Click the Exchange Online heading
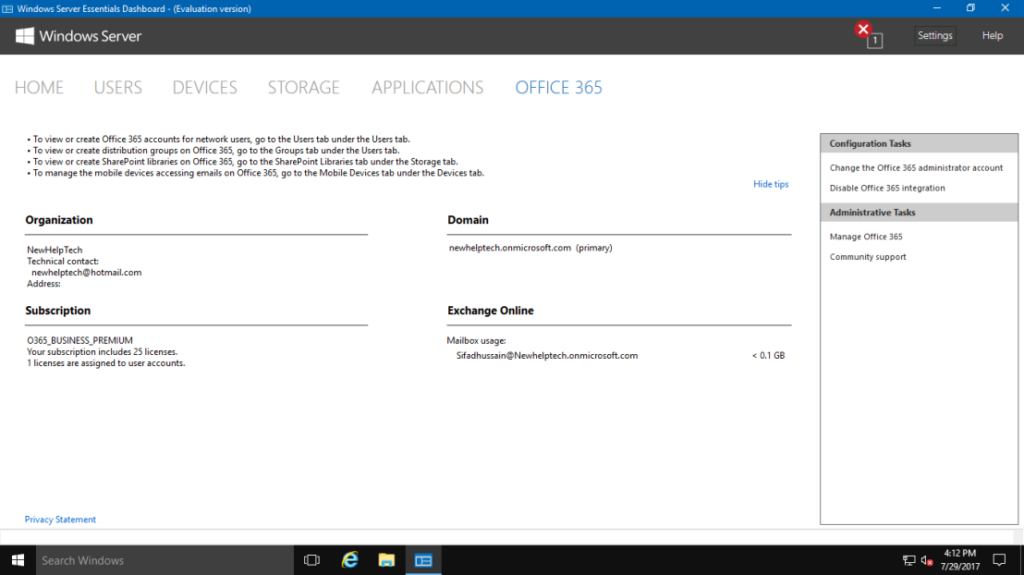Viewport: 1024px width, 575px height. coord(490,311)
